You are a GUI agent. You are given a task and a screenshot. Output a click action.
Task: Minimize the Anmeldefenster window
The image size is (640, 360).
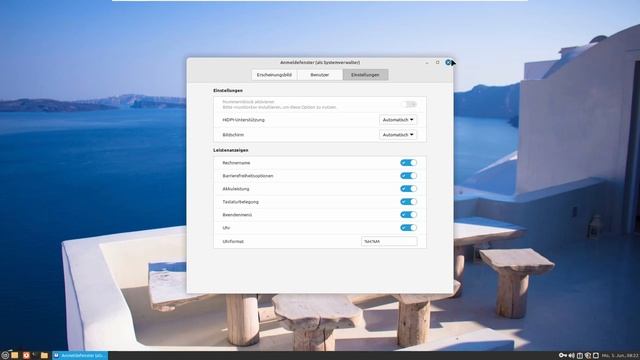point(427,62)
